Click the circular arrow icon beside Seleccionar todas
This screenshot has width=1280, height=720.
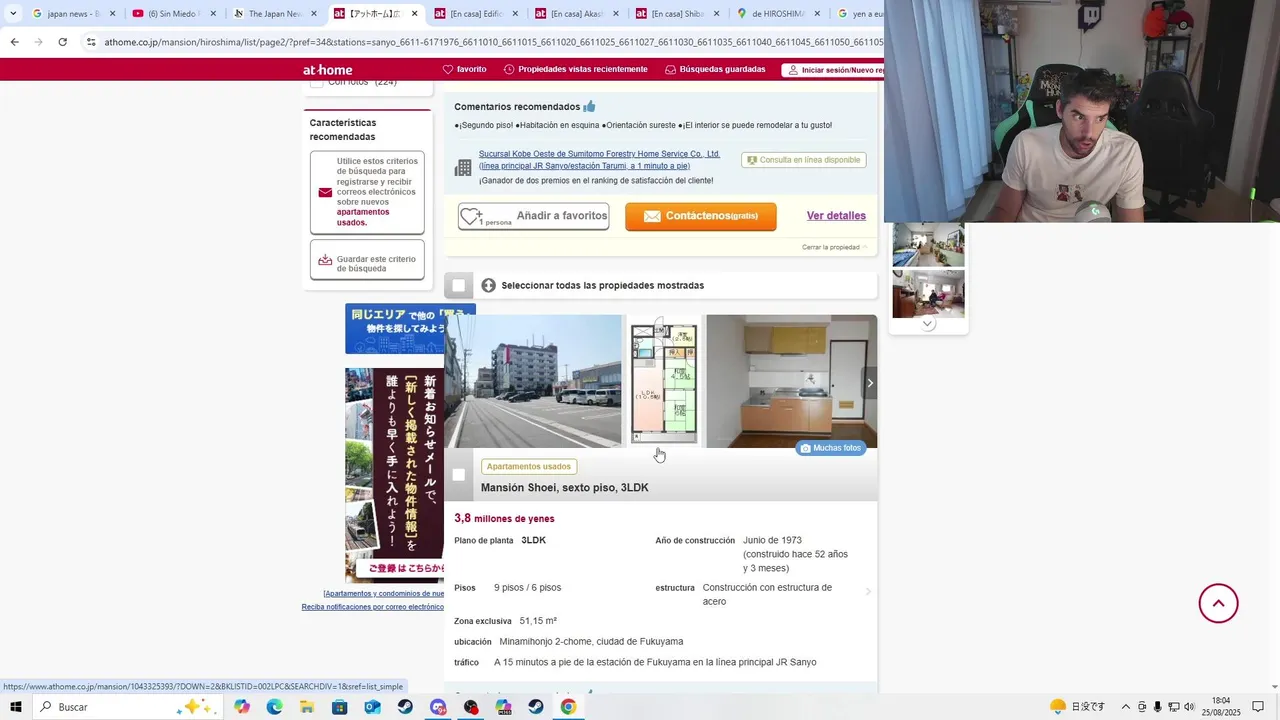pos(488,285)
